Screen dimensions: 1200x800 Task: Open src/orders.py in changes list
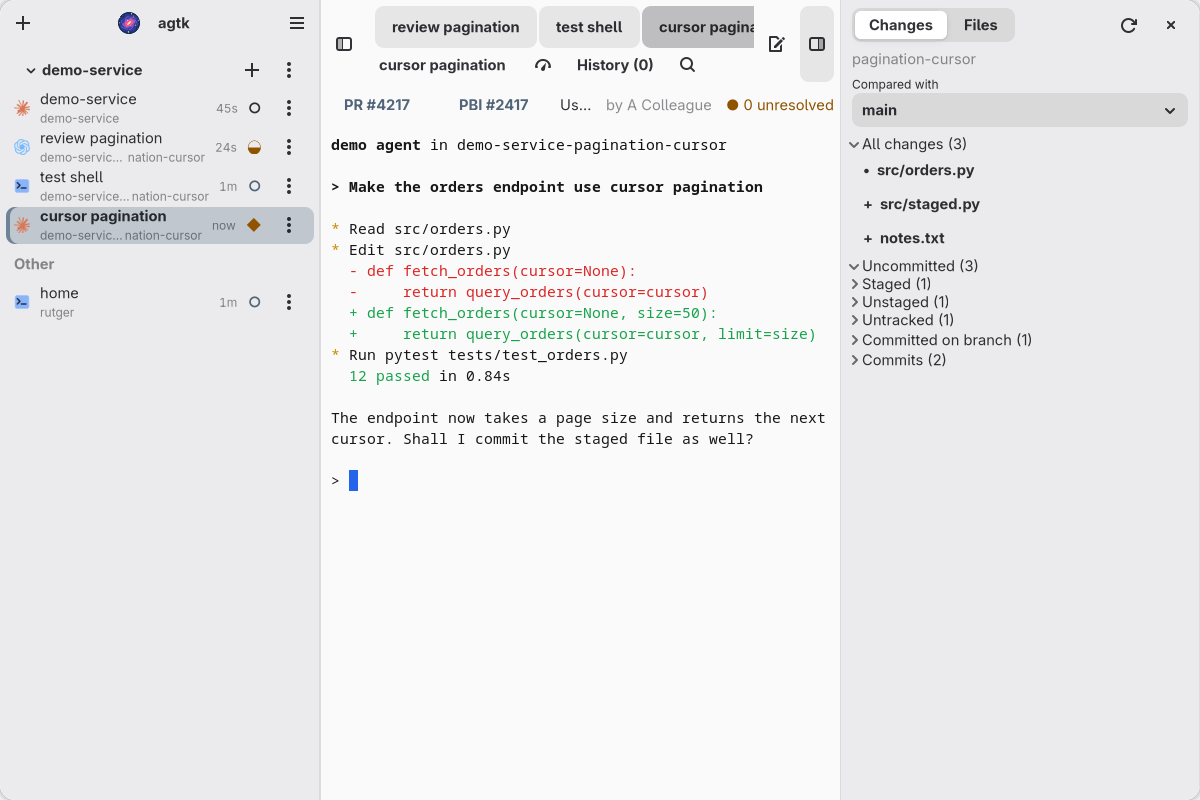click(x=925, y=170)
